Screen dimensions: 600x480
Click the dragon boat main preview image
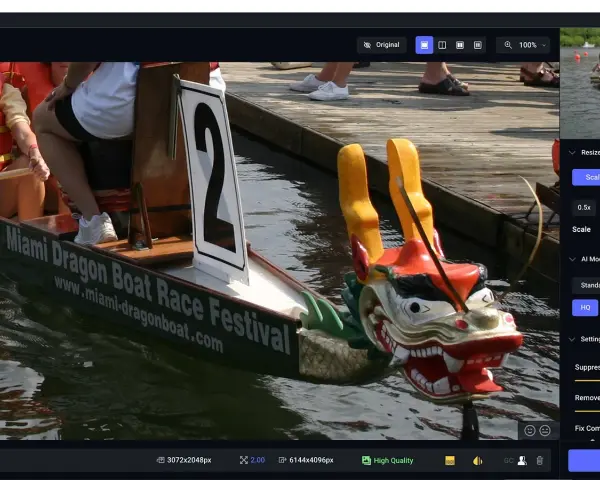click(x=279, y=251)
